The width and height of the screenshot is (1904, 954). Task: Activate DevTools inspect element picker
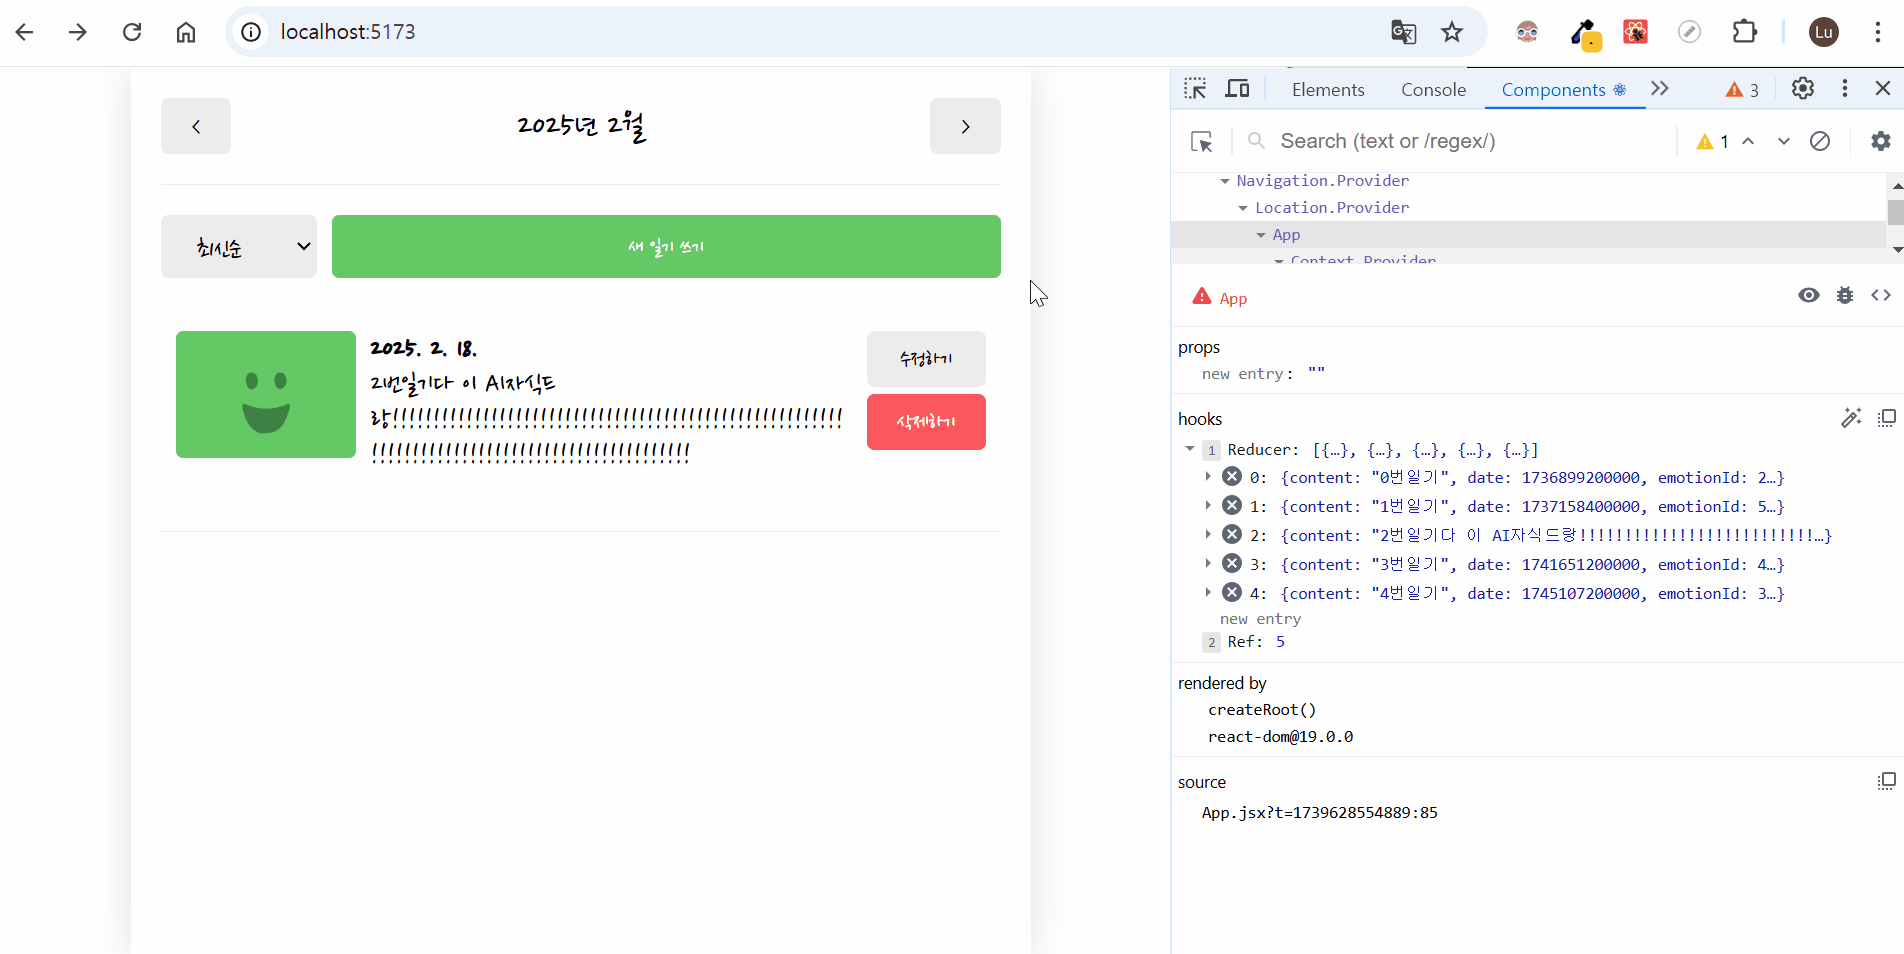[x=1195, y=89]
